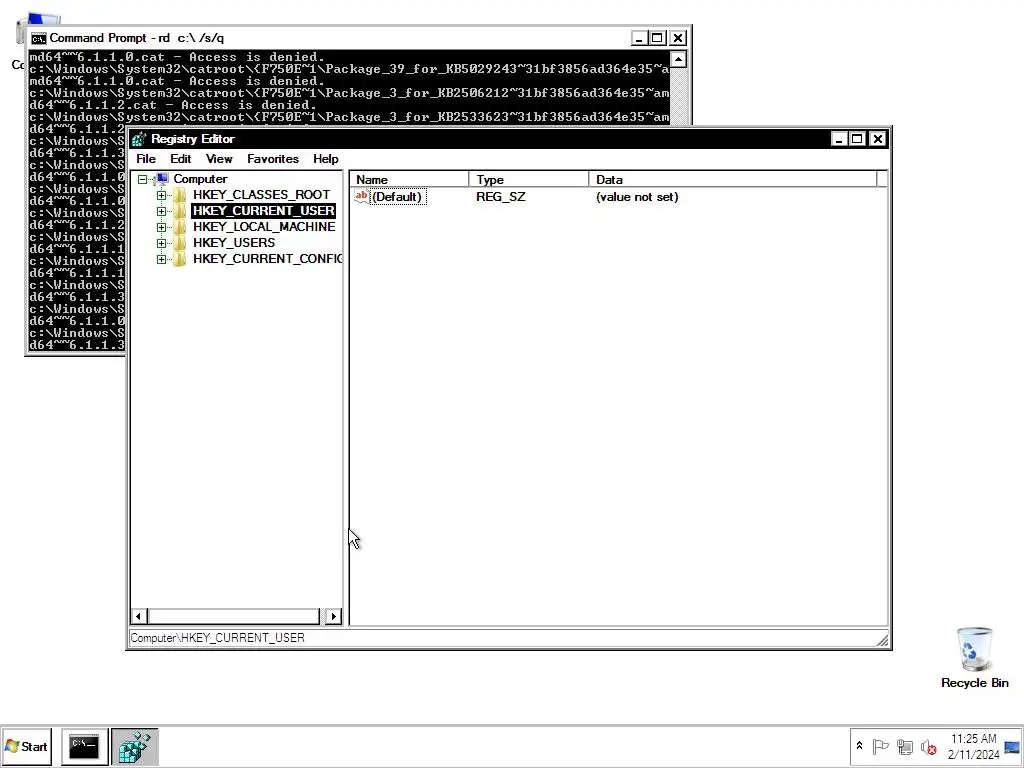The width and height of the screenshot is (1024, 768).
Task: Select the Computer root node
Action: [200, 179]
